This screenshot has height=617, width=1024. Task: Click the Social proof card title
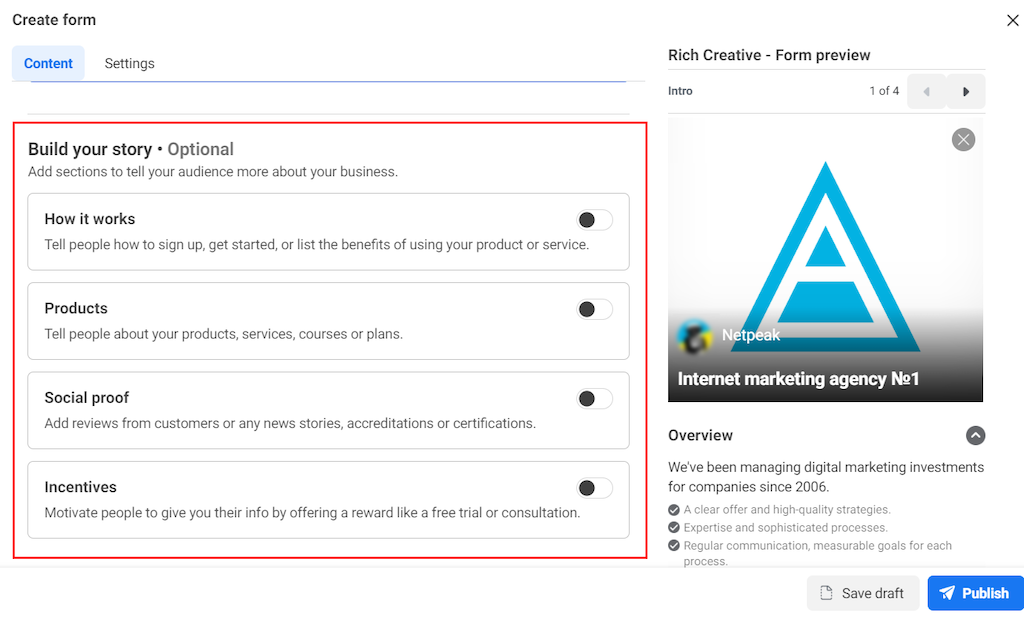point(86,398)
